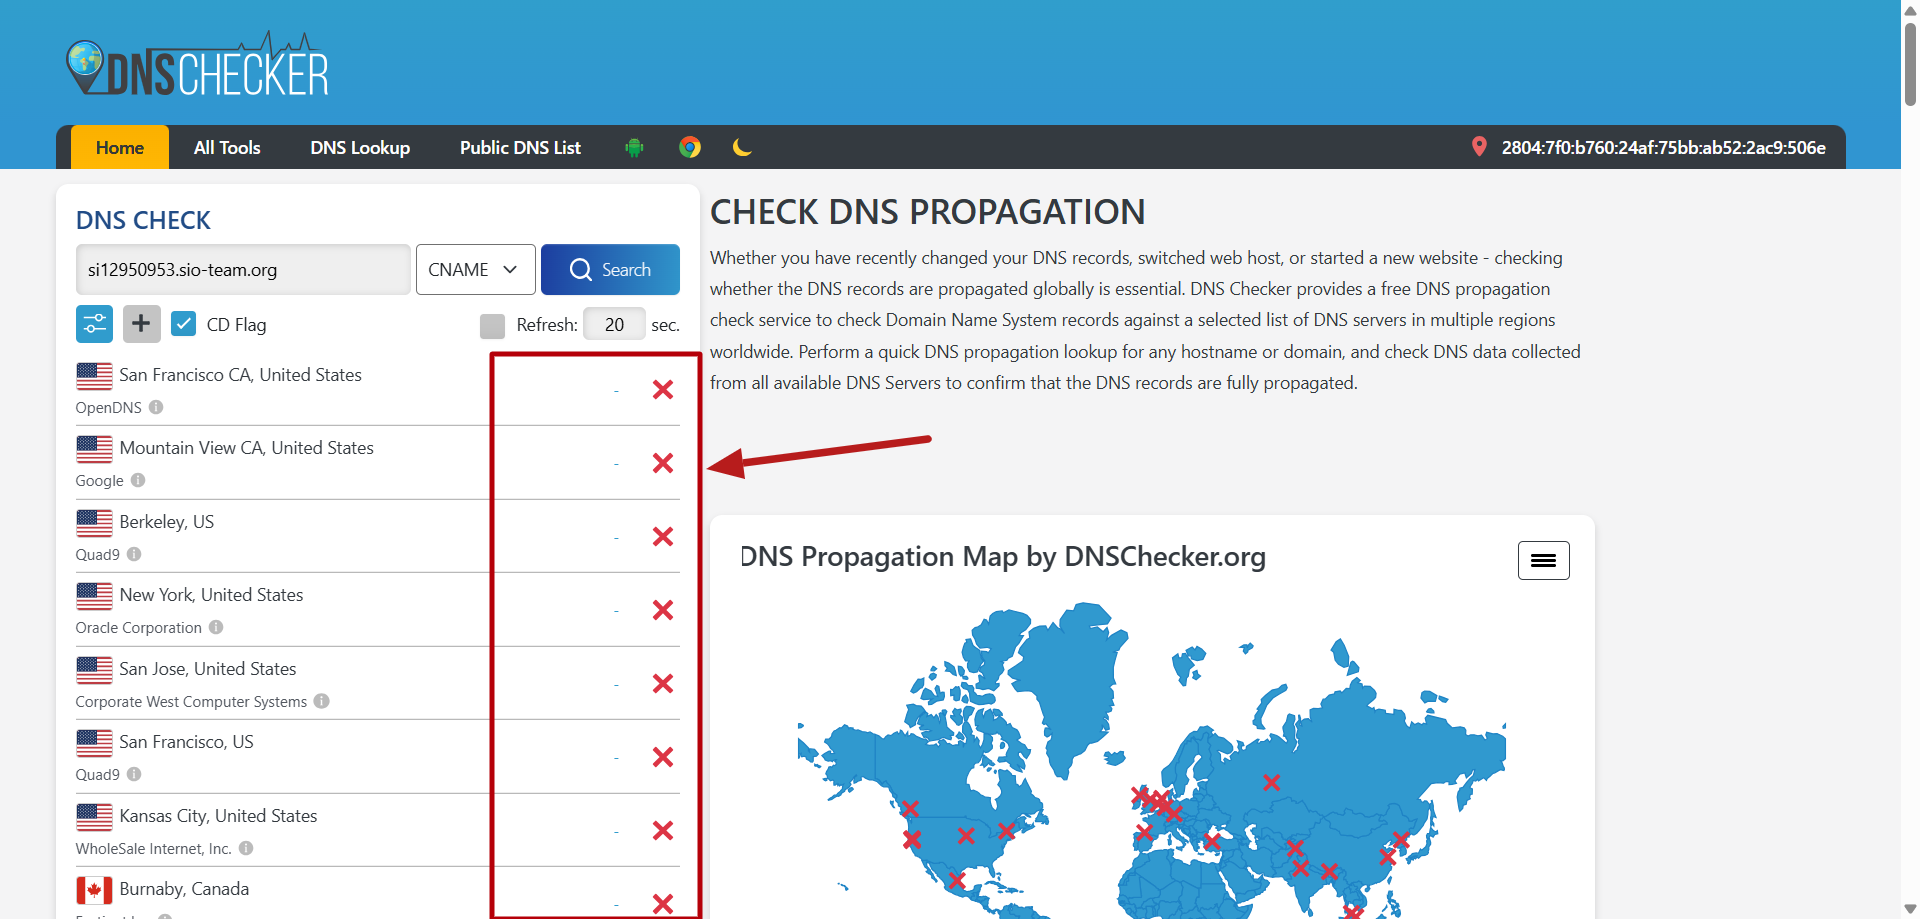Open the CNAME record type dropdown

[x=475, y=269]
